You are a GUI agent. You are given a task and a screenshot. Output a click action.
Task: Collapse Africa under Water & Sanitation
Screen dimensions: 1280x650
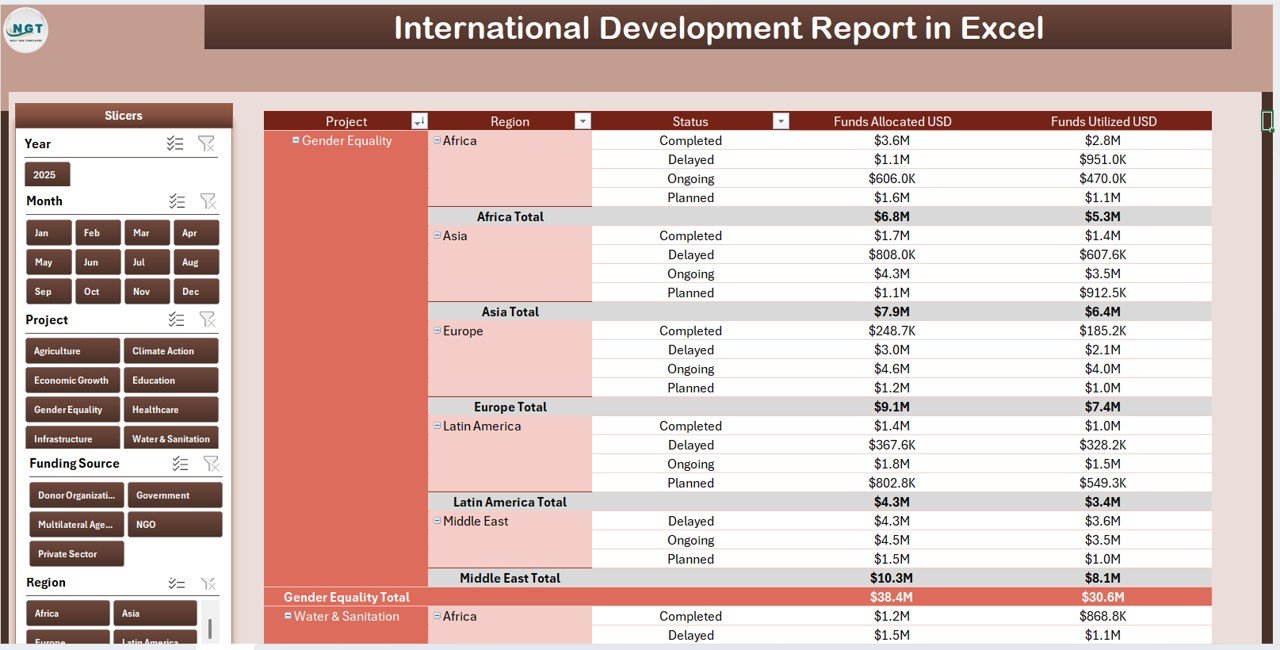[x=437, y=616]
